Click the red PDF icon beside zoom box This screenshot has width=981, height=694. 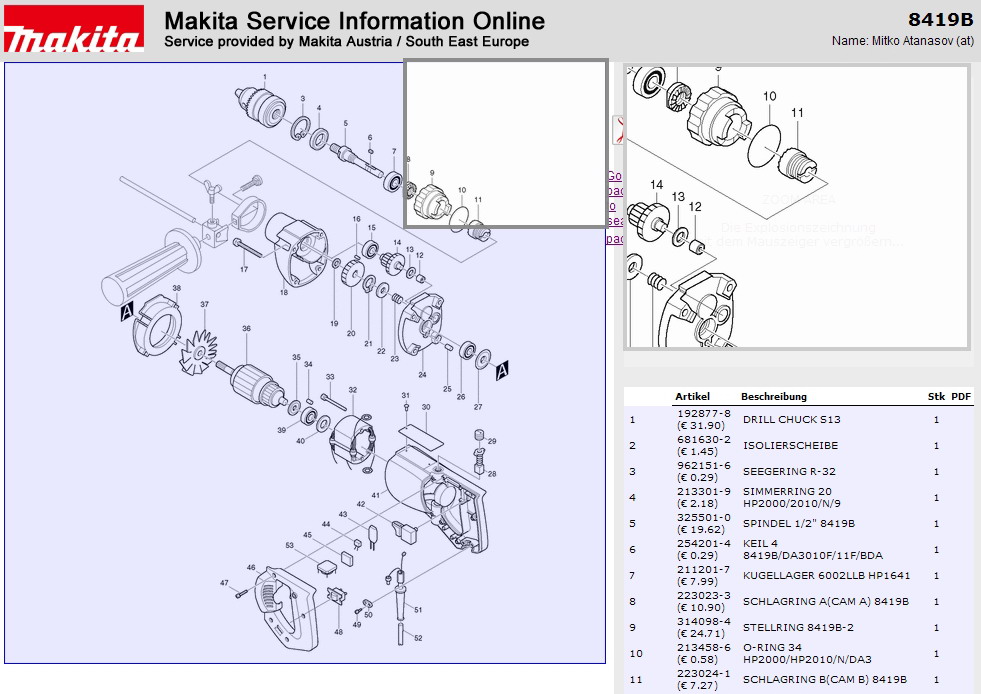[618, 129]
